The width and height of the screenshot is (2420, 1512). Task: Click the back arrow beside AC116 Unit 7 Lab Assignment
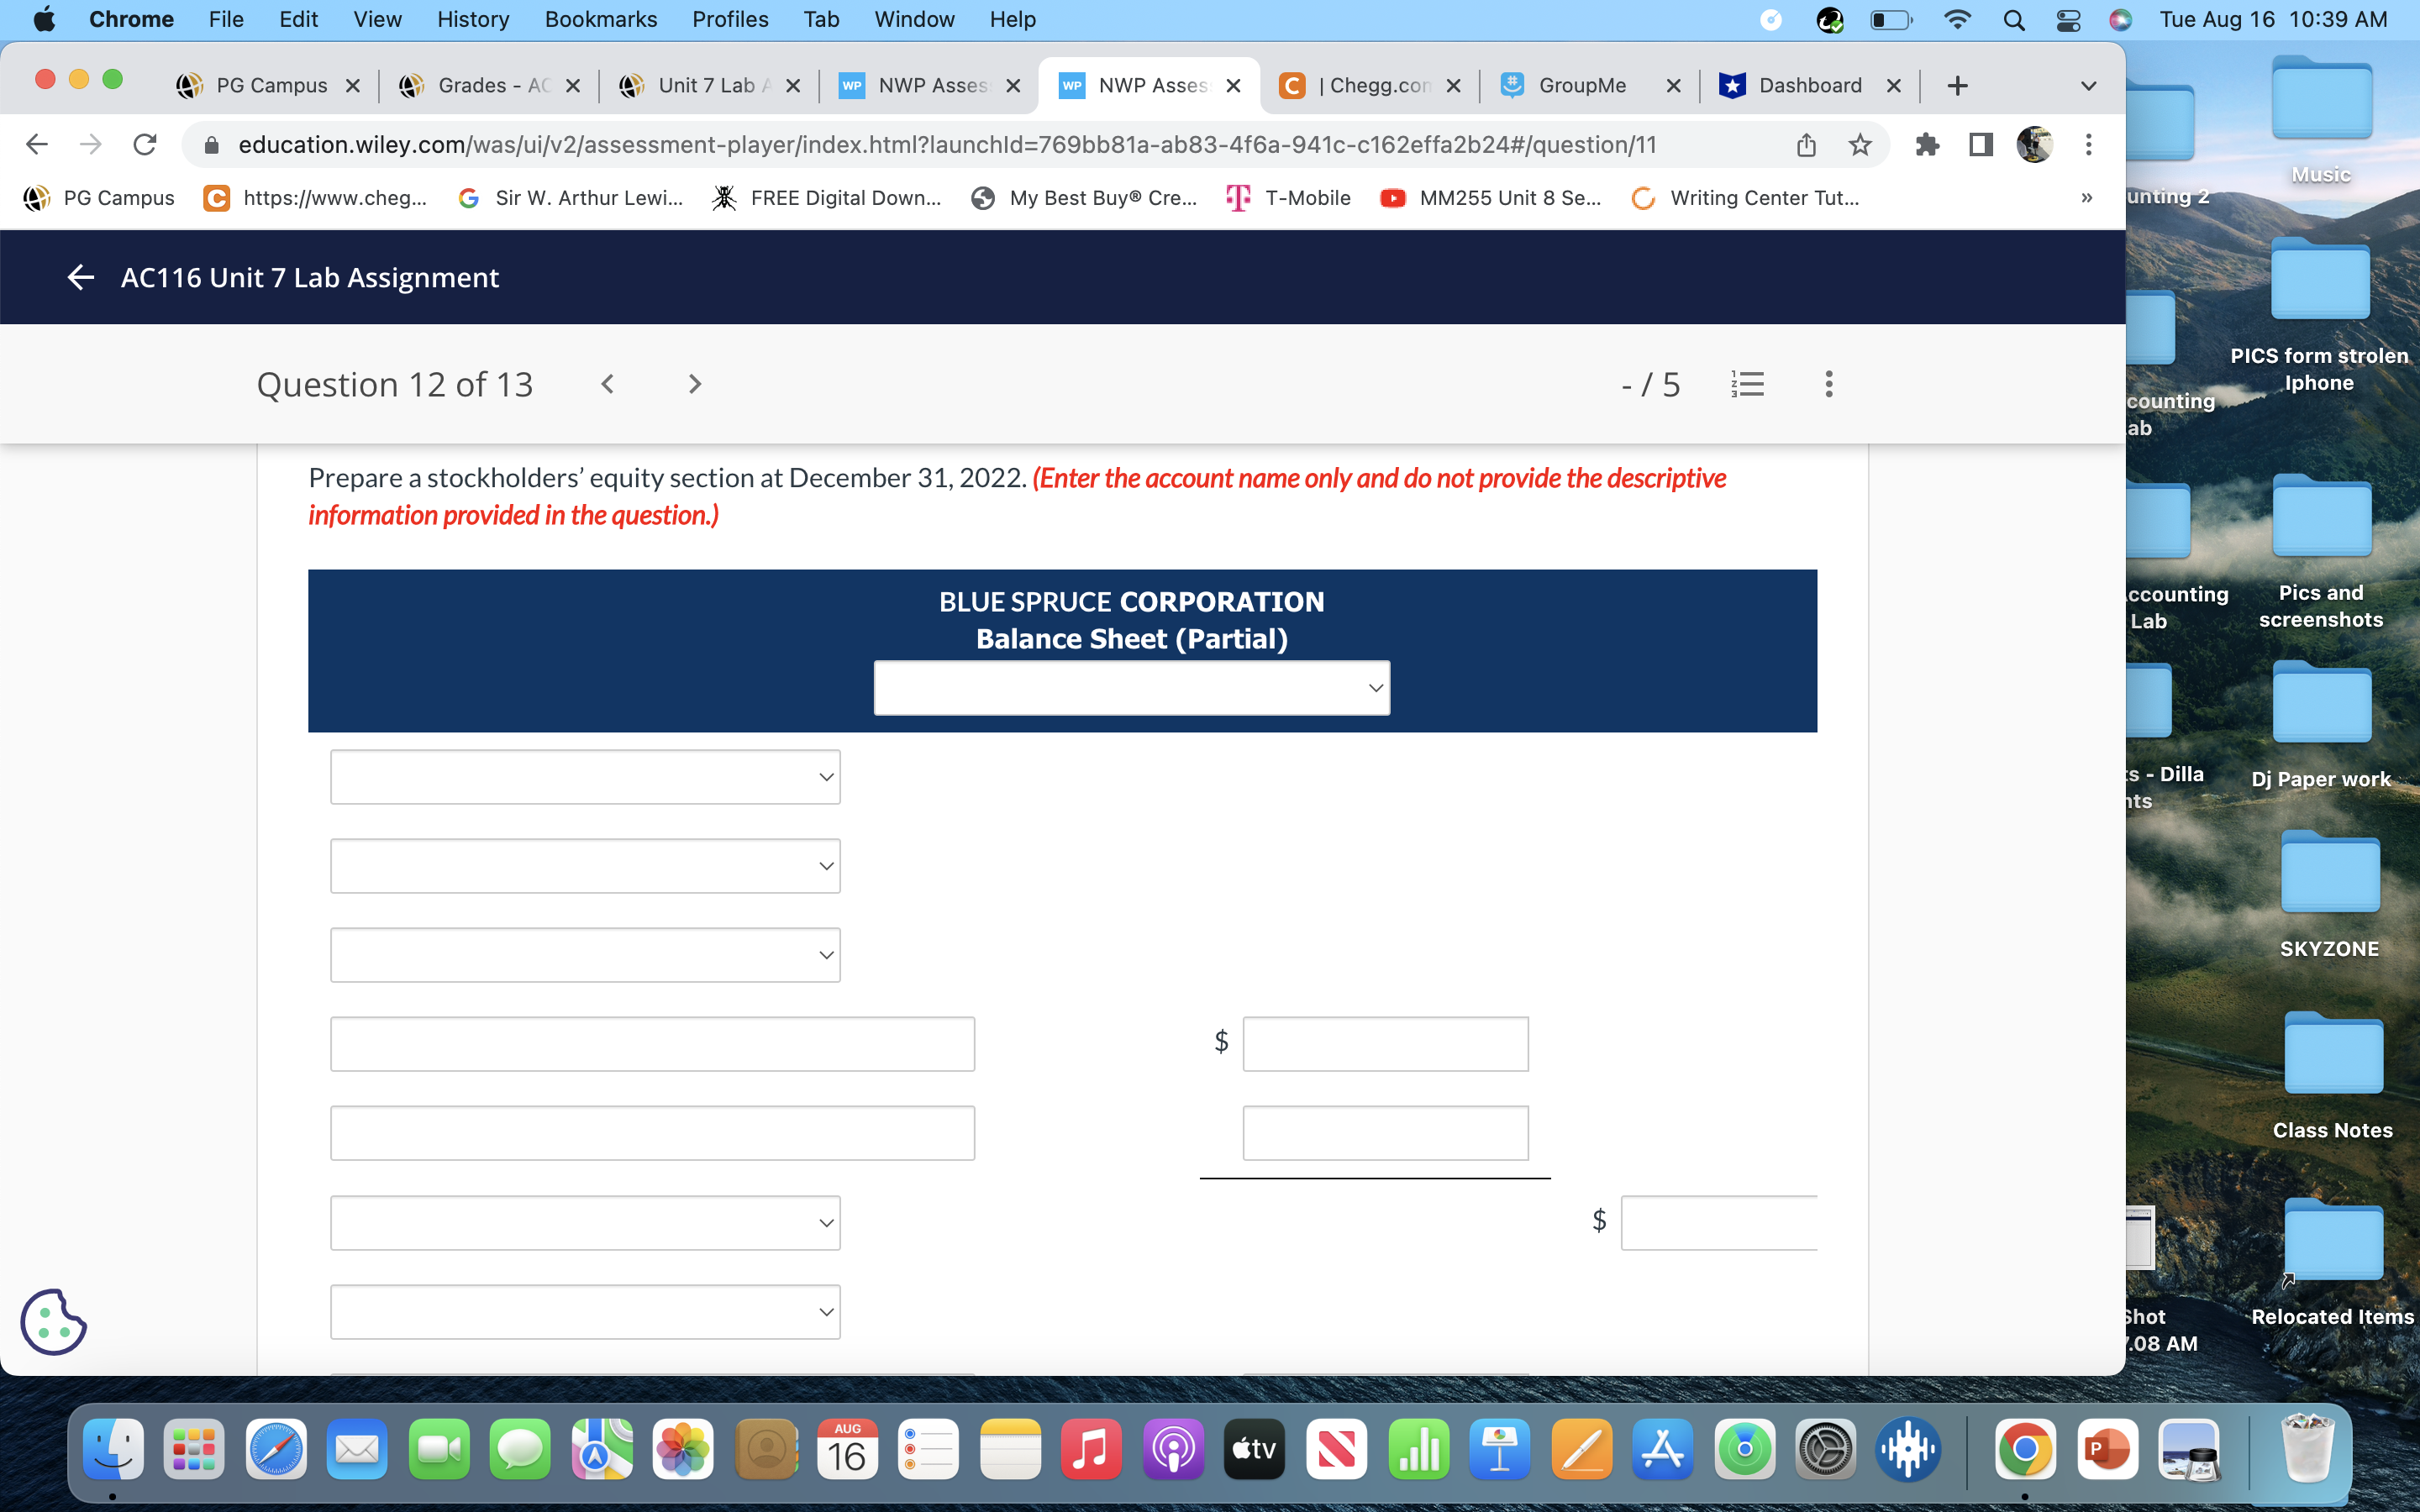[80, 277]
